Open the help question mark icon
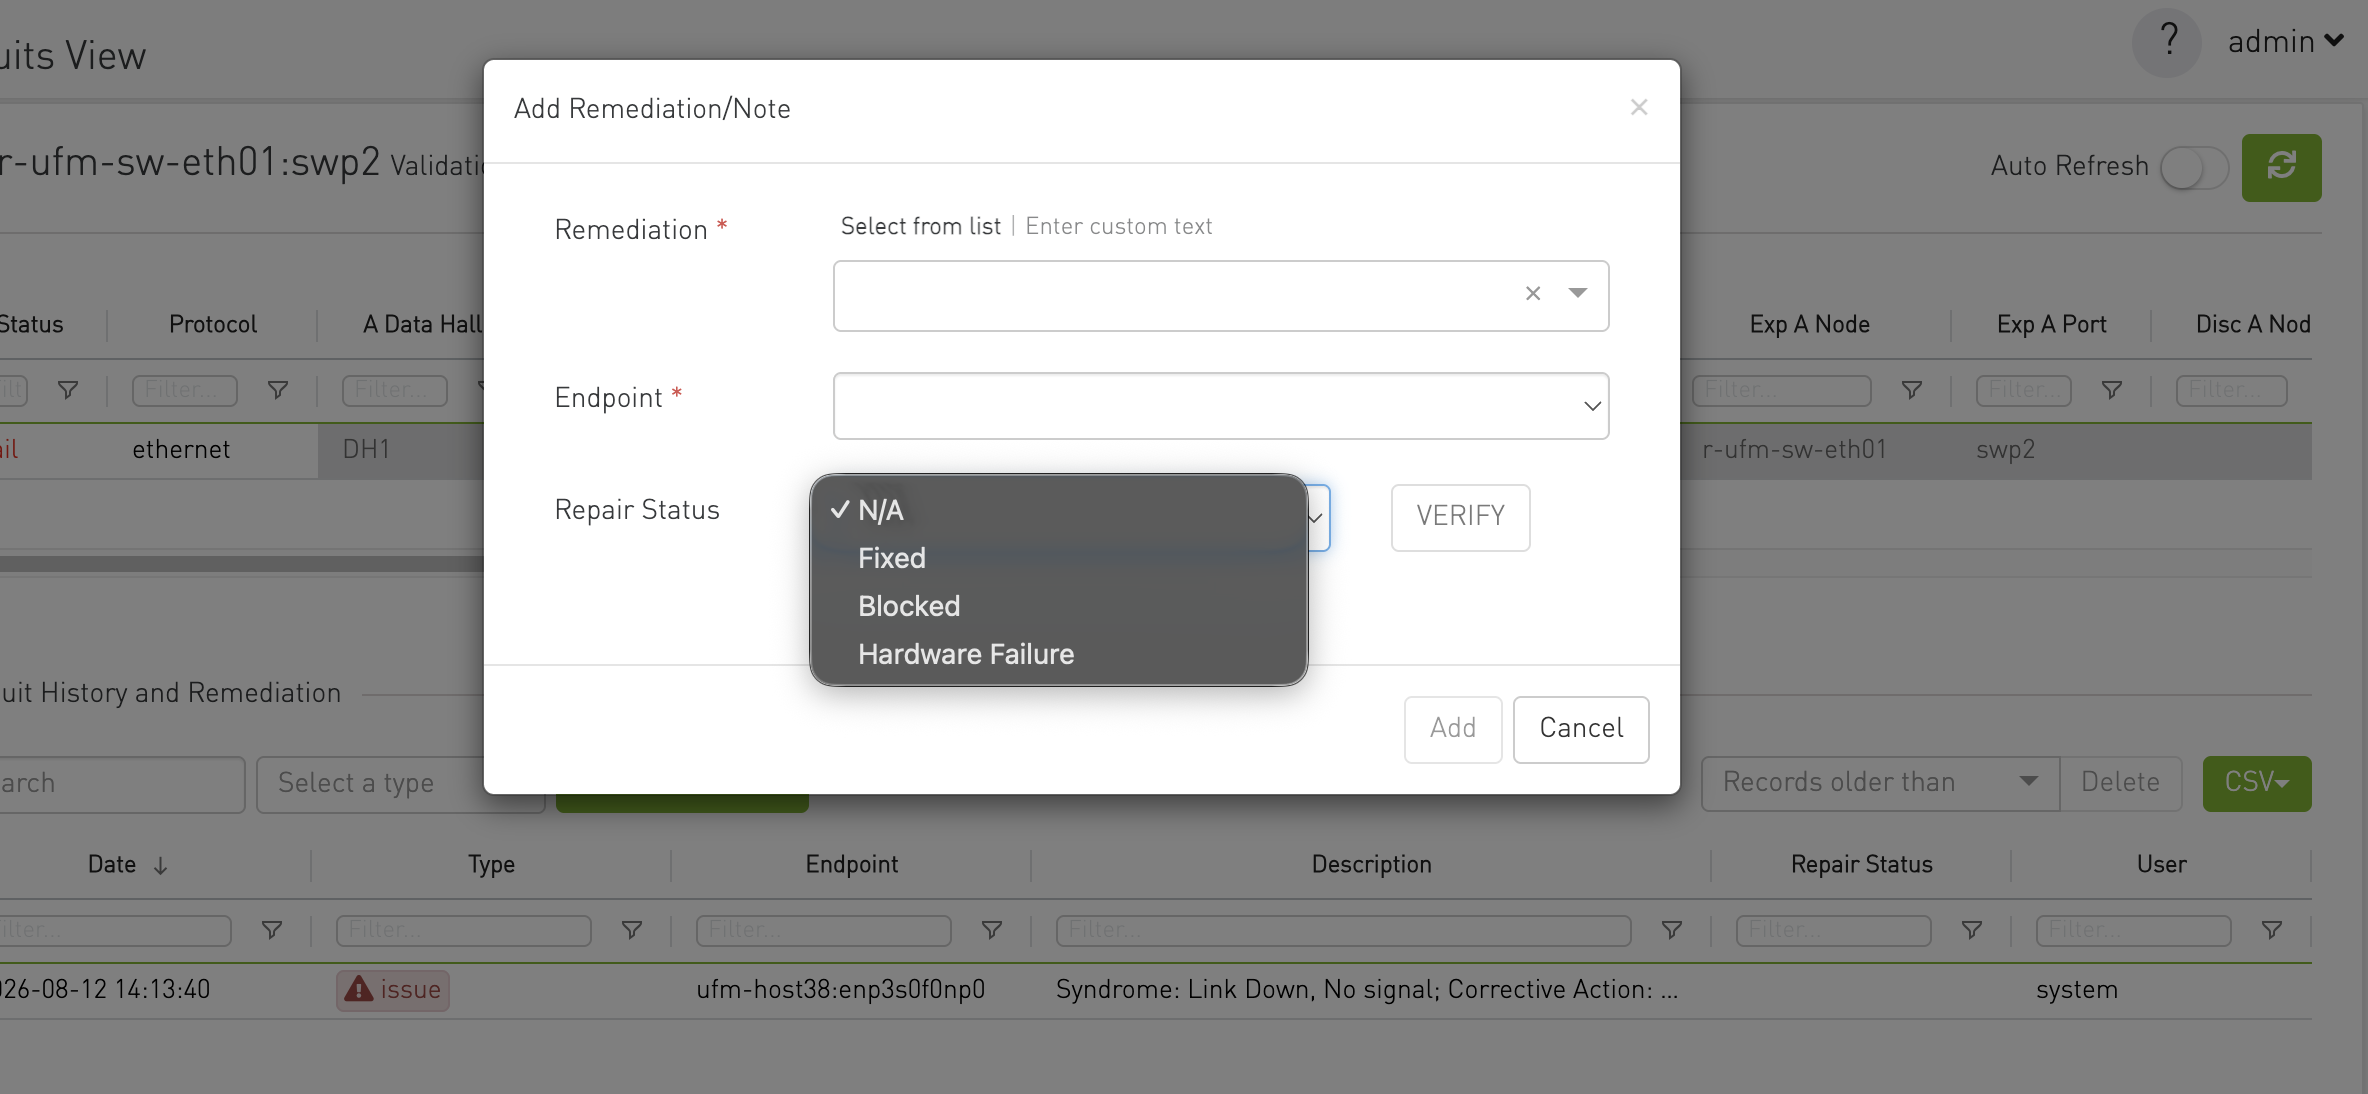Screen dimensions: 2368x1094 click(2168, 41)
